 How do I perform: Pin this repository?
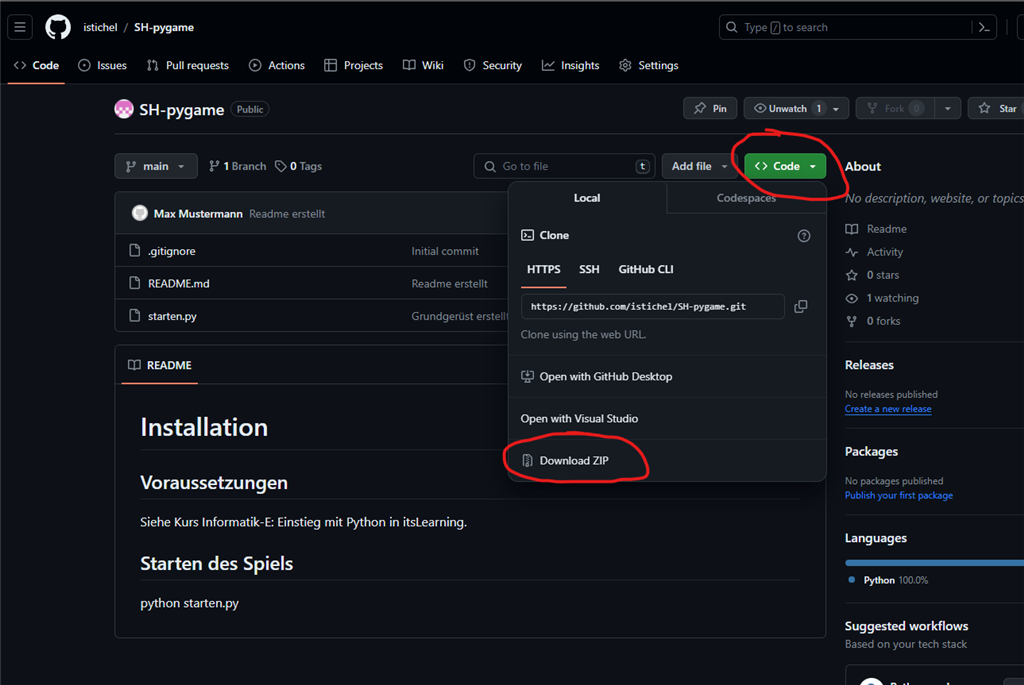710,108
